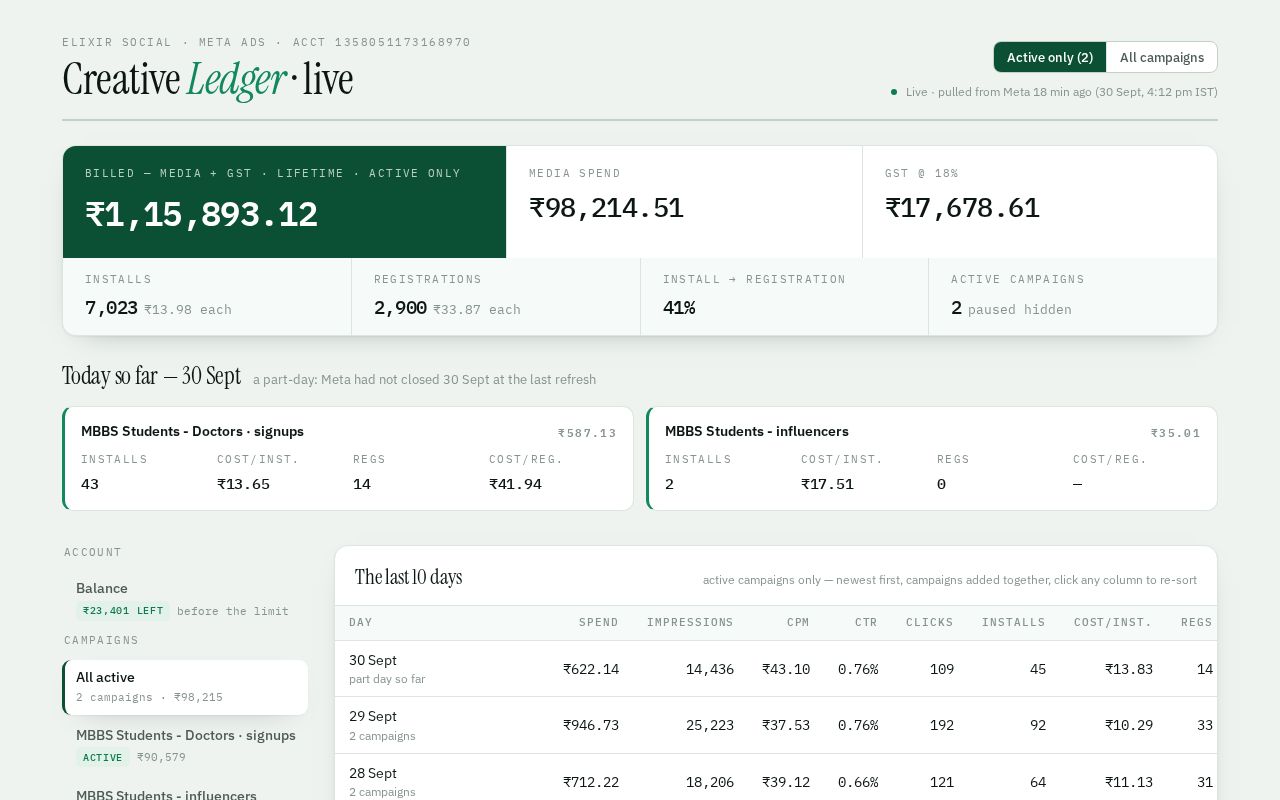Select All active in campaigns sidebar
The height and width of the screenshot is (800, 1280).
pyautogui.click(x=186, y=687)
